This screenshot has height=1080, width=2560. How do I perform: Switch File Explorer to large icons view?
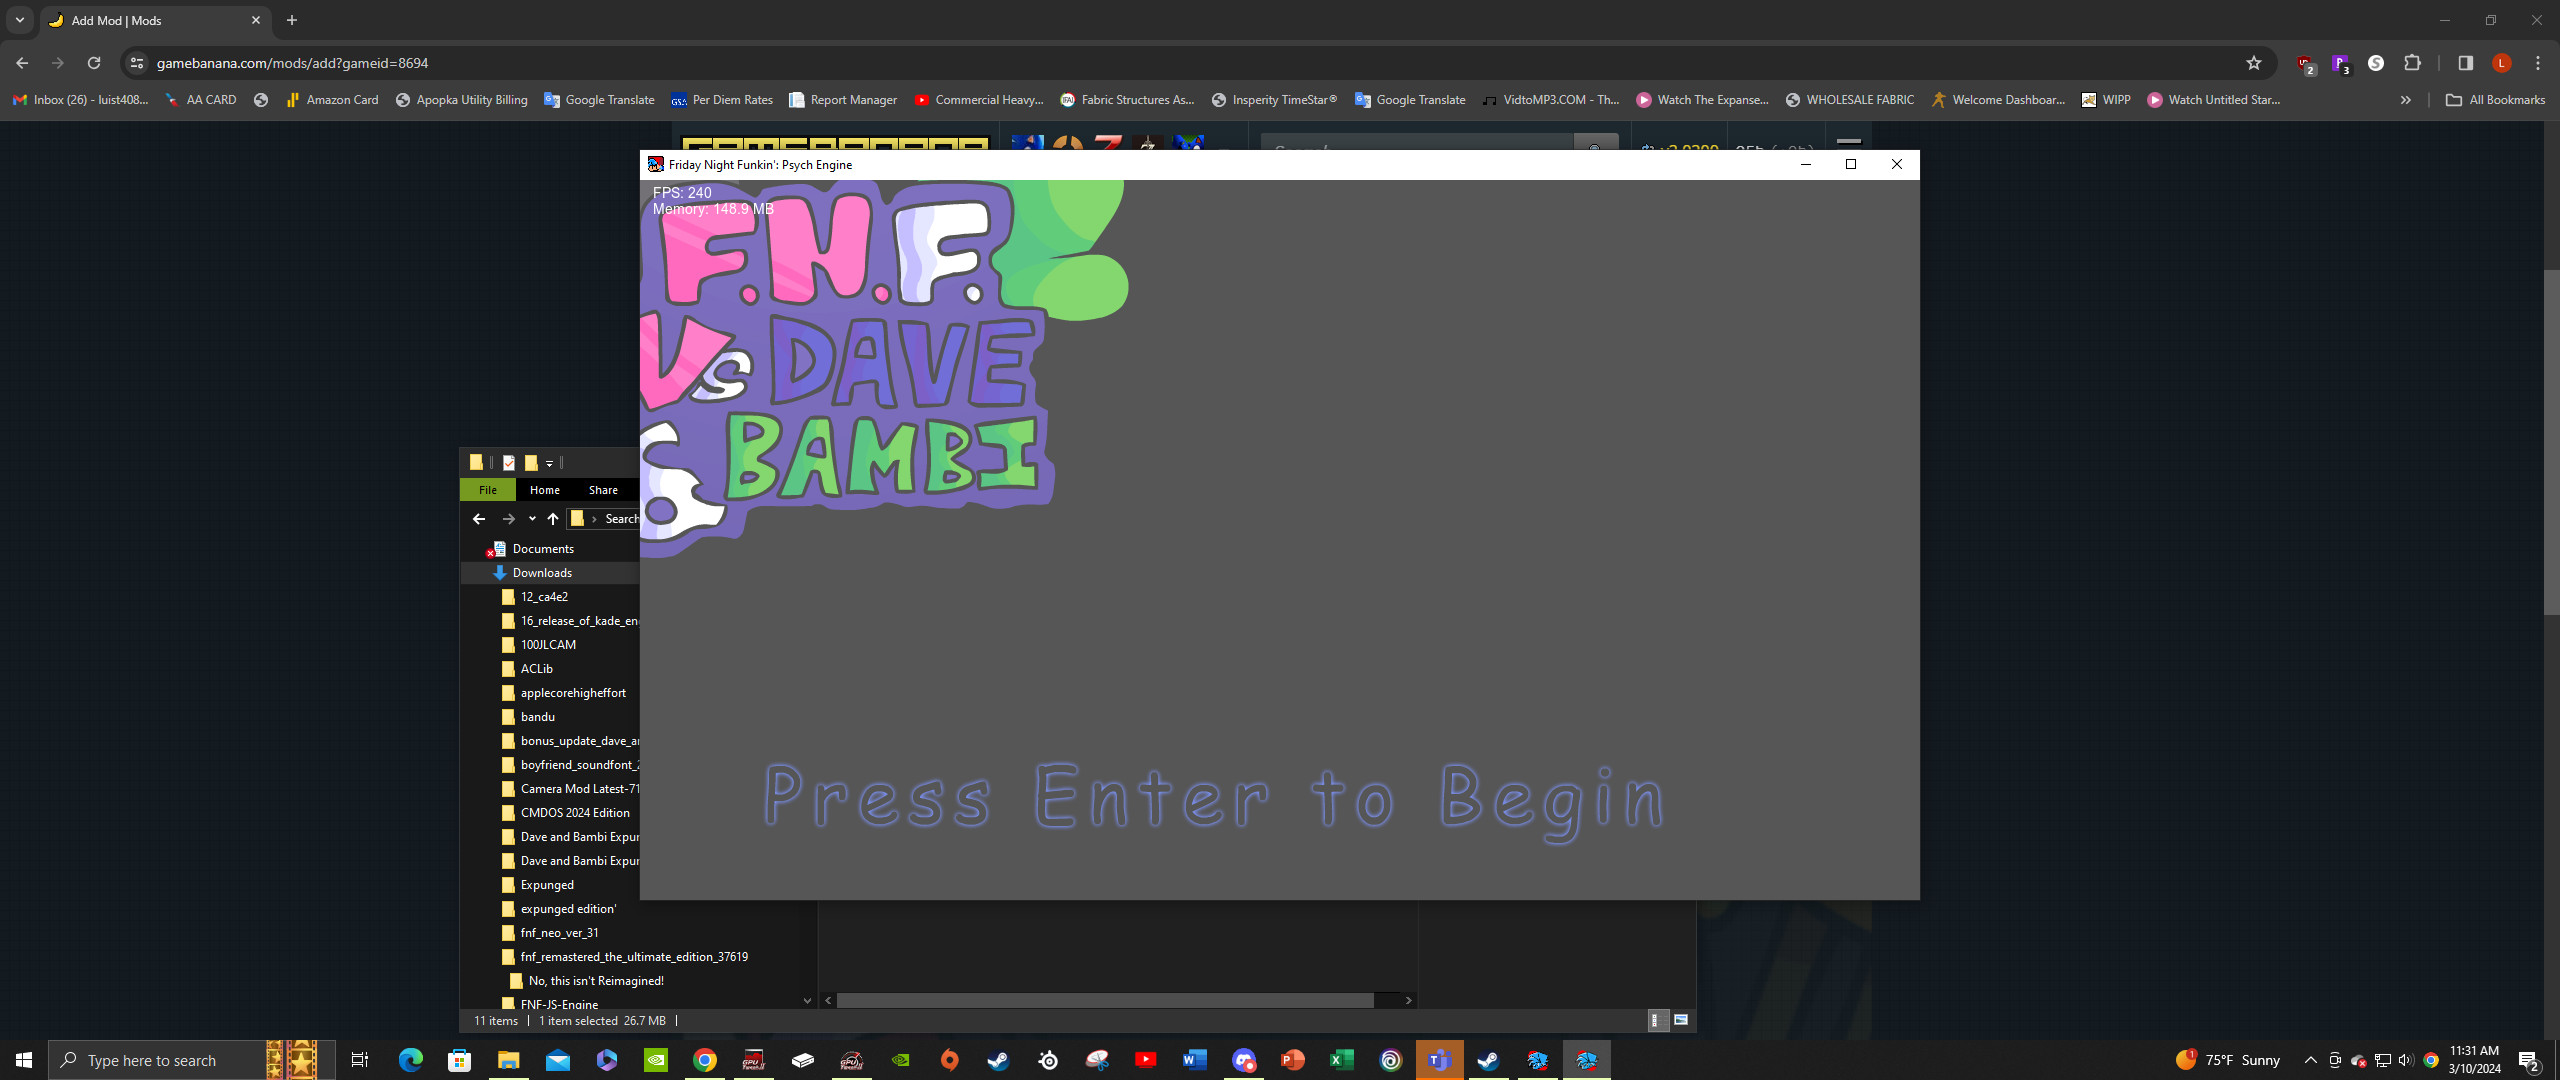click(x=1681, y=1020)
